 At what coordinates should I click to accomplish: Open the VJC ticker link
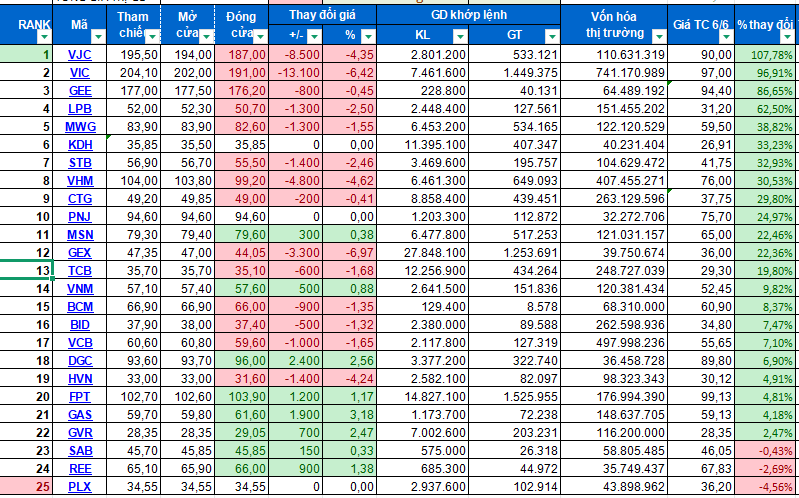[79, 55]
